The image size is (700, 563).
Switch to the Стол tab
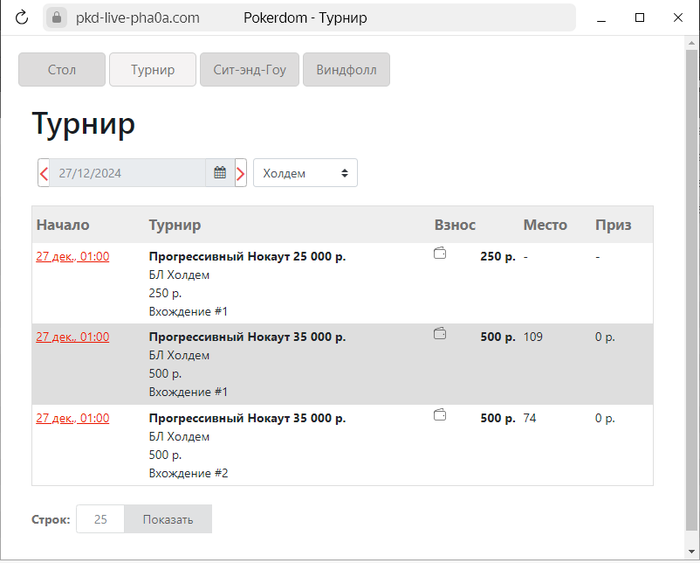click(x=62, y=70)
